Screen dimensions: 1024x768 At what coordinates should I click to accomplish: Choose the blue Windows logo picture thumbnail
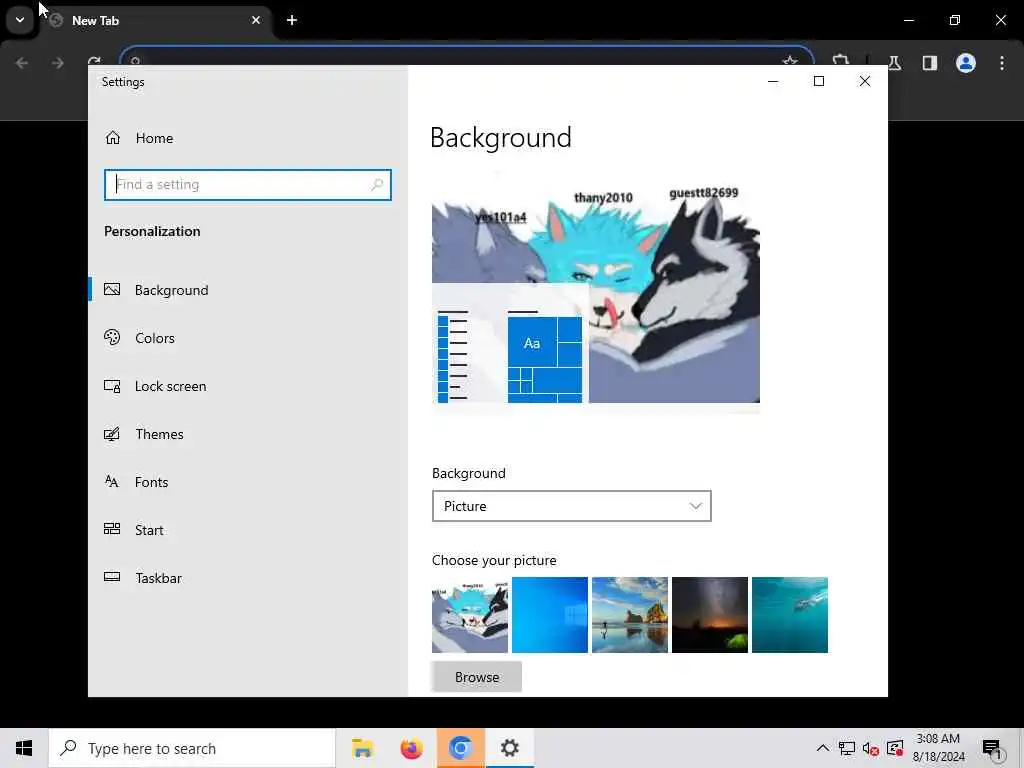click(550, 615)
